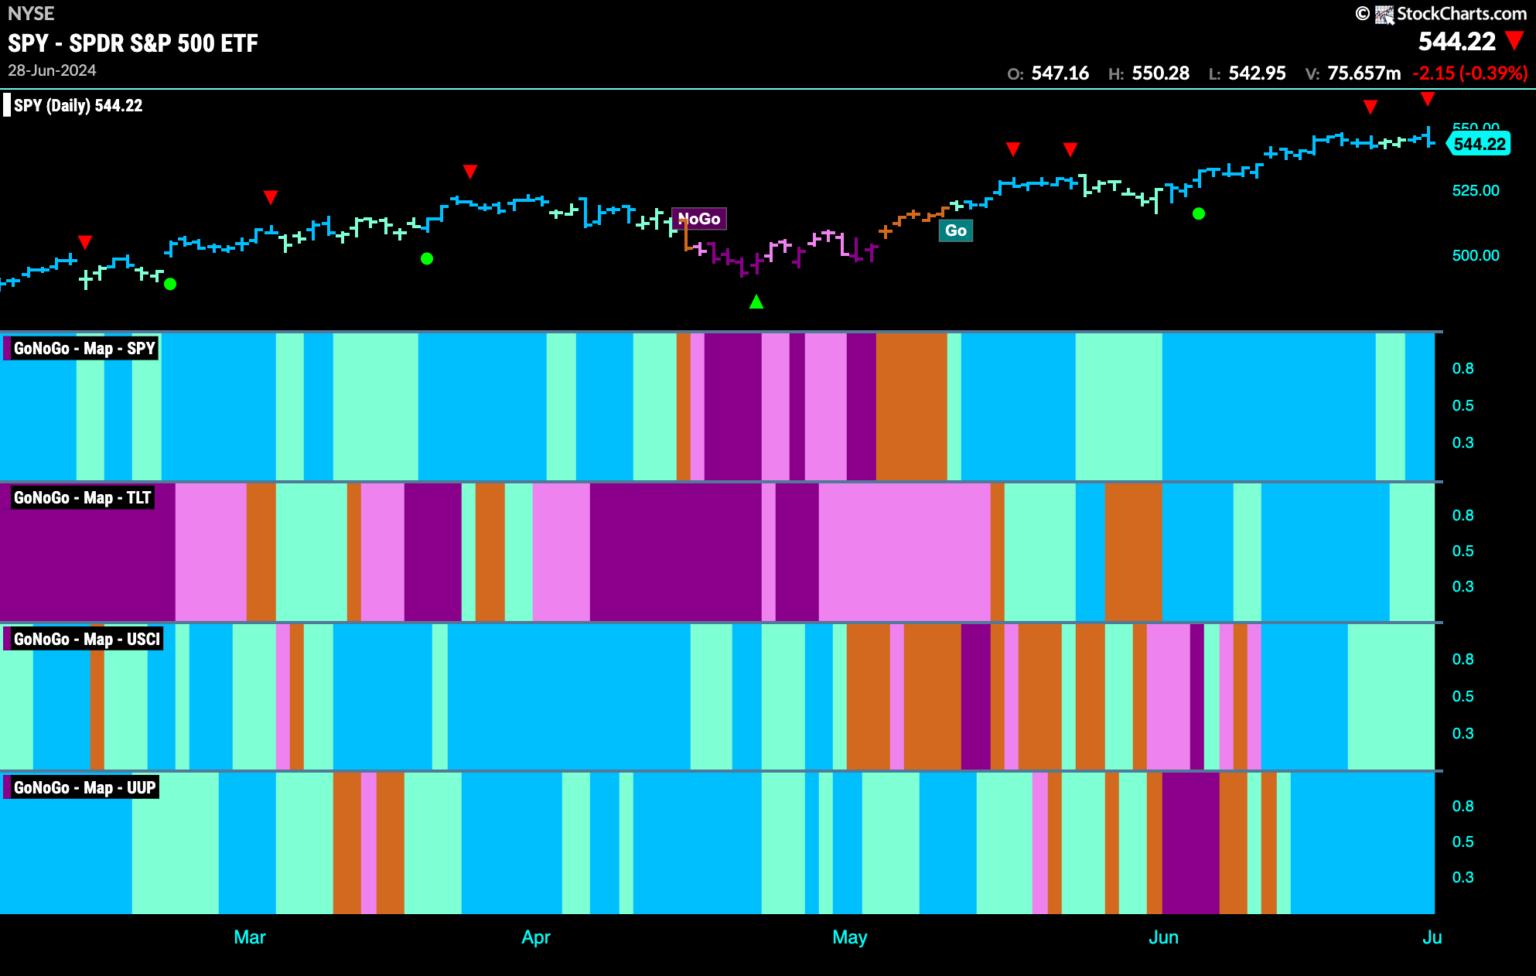Viewport: 1536px width, 976px height.
Task: Click the GoNoGo - Map - SPY panel label
Action: (84, 348)
